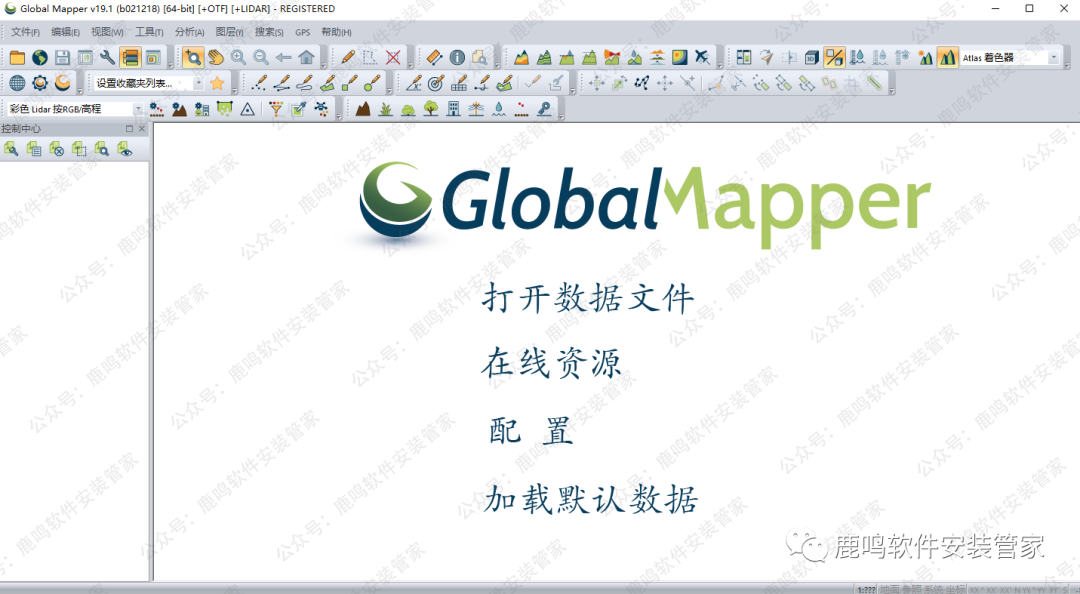Image resolution: width=1080 pixels, height=594 pixels.
Task: Expand the 彩色 Lidar 按RGB/高程 dropdown
Action: click(137, 109)
